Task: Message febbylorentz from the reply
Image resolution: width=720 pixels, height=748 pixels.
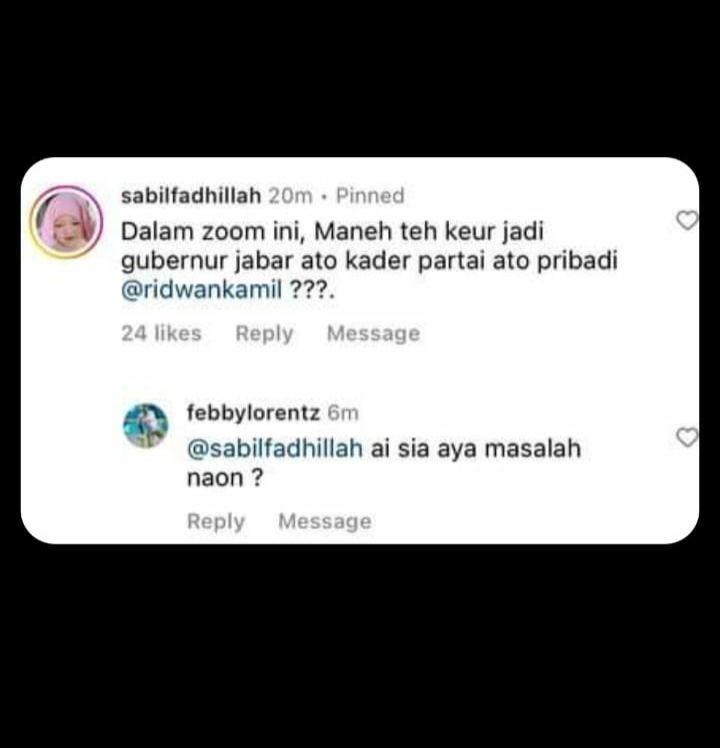Action: coord(325,521)
